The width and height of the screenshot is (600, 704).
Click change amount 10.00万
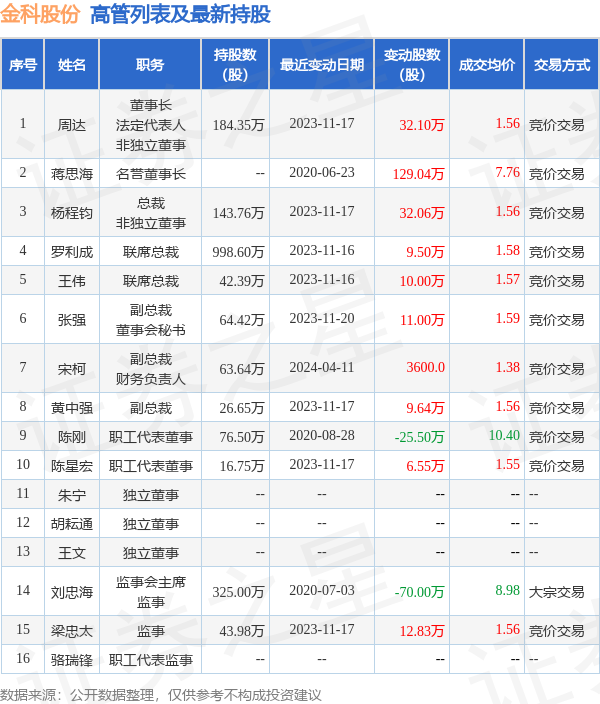[422, 281]
